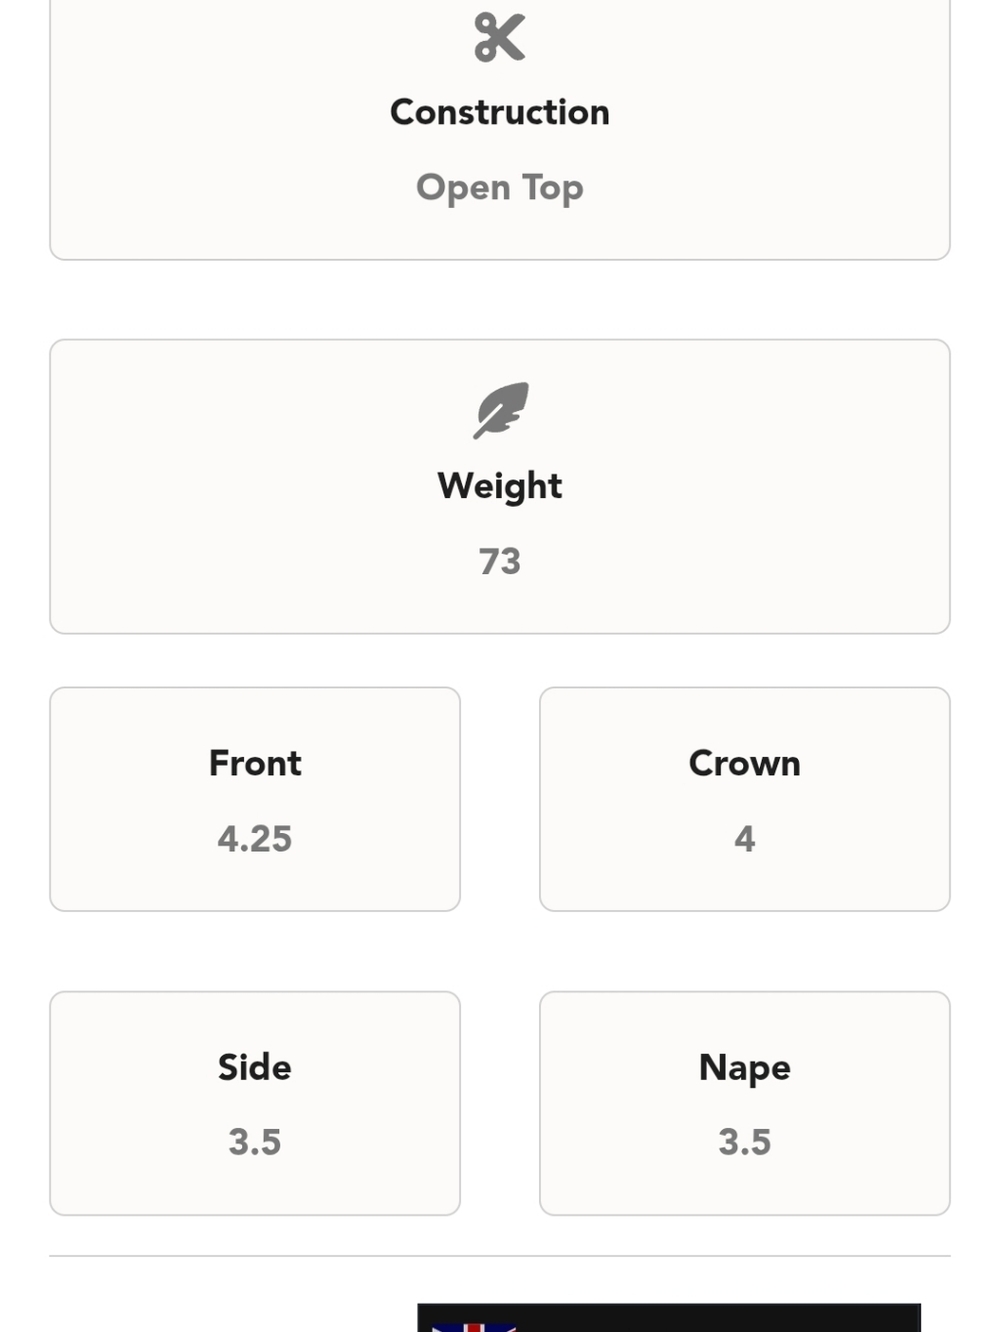Screen dimensions: 1000x1332
Task: Click the Side label
Action: 255,1067
